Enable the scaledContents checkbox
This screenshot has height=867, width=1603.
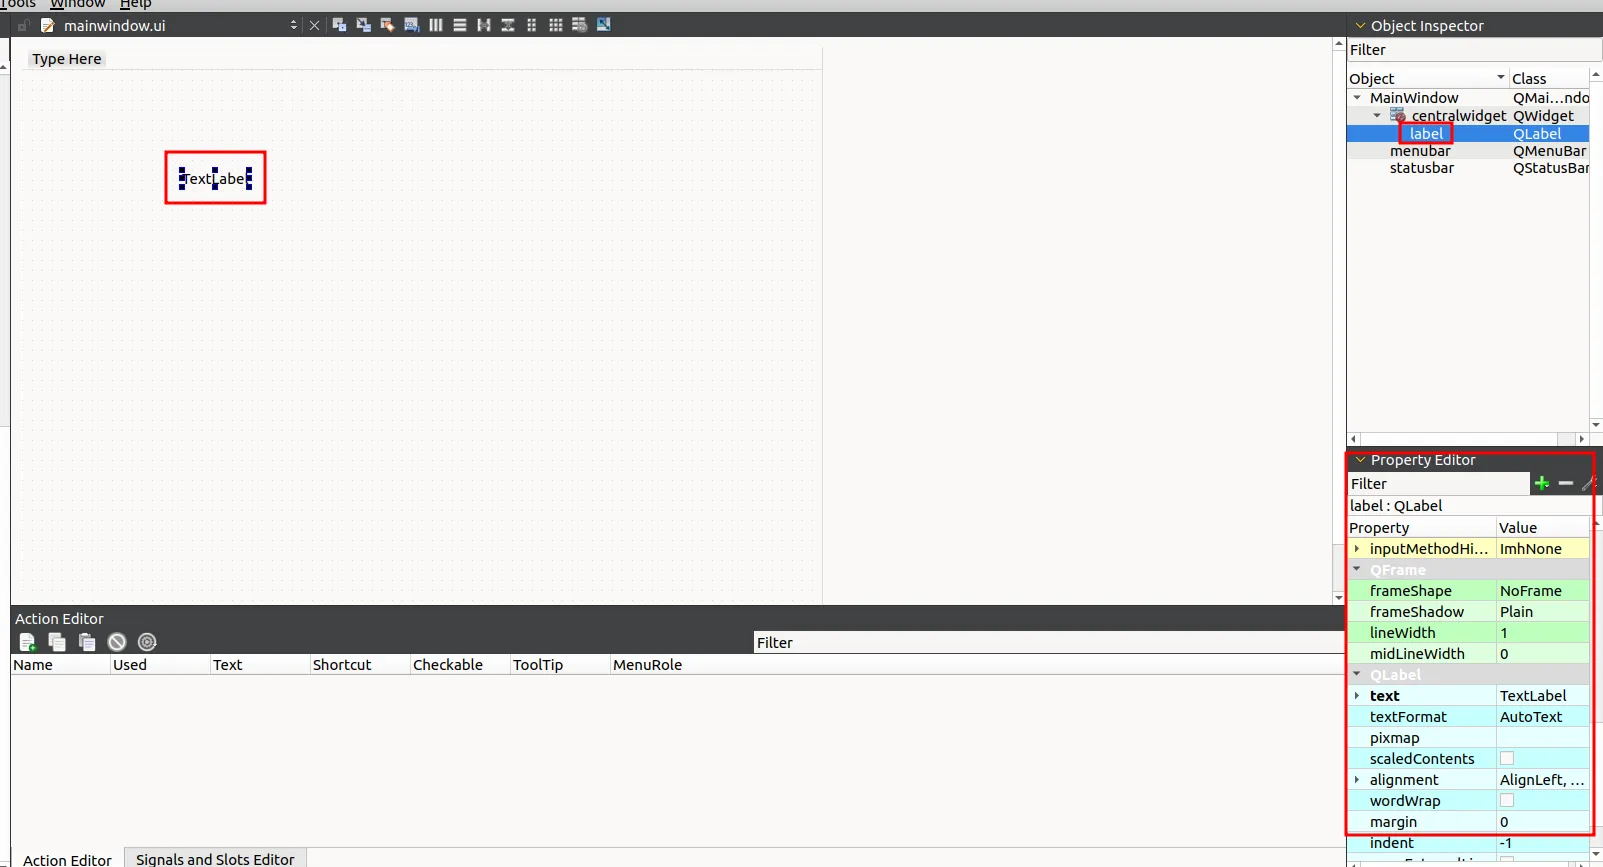pyautogui.click(x=1507, y=759)
